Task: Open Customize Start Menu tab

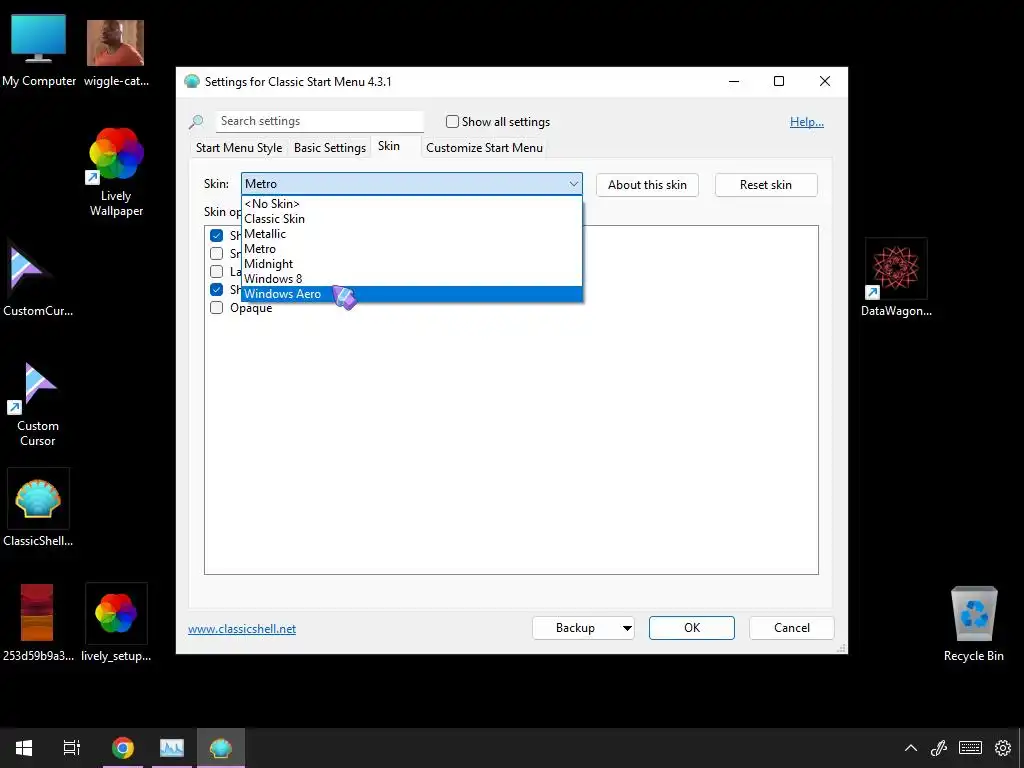Action: [485, 148]
